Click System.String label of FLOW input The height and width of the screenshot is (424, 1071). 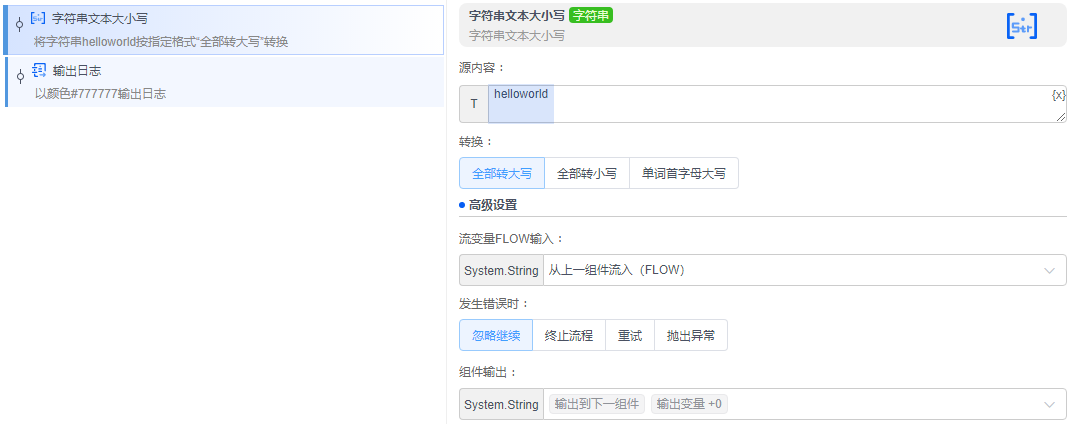coord(501,270)
